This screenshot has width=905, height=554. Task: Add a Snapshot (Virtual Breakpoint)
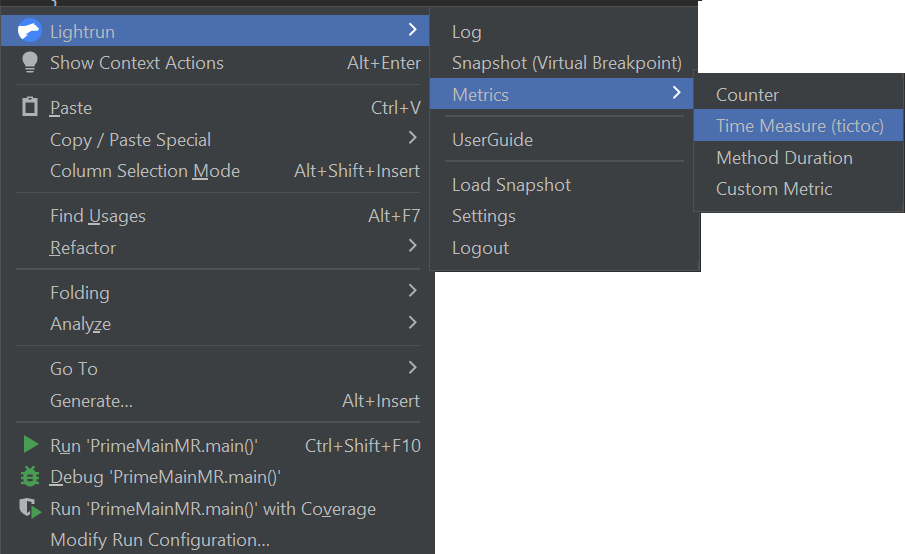pyautogui.click(x=566, y=63)
